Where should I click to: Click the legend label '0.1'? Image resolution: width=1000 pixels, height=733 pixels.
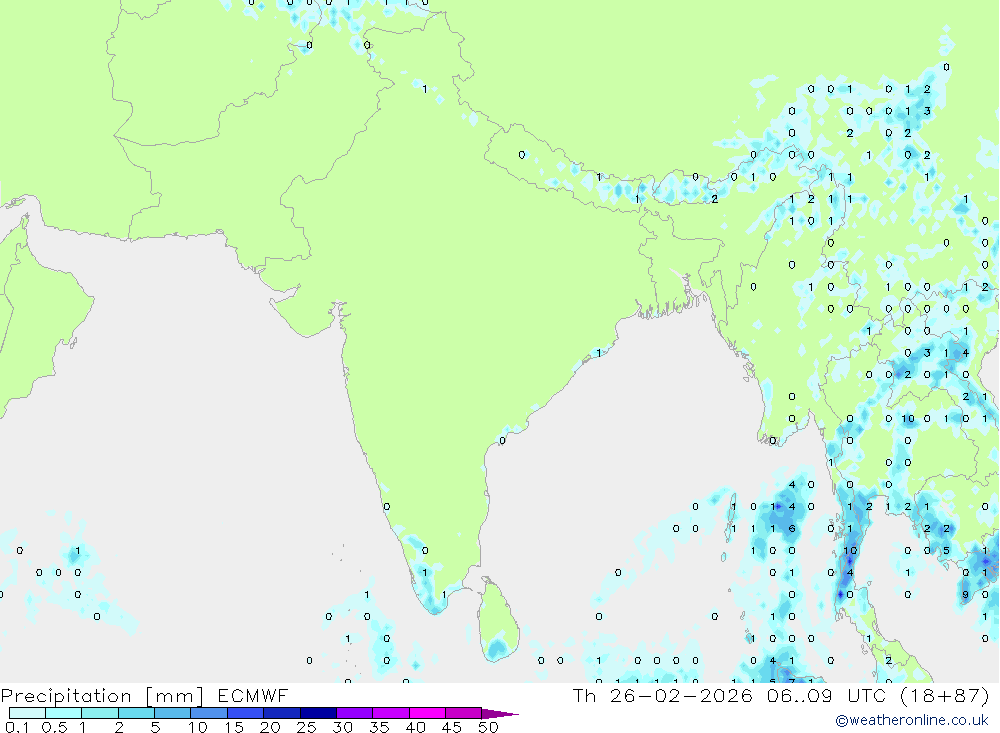[x=17, y=727]
